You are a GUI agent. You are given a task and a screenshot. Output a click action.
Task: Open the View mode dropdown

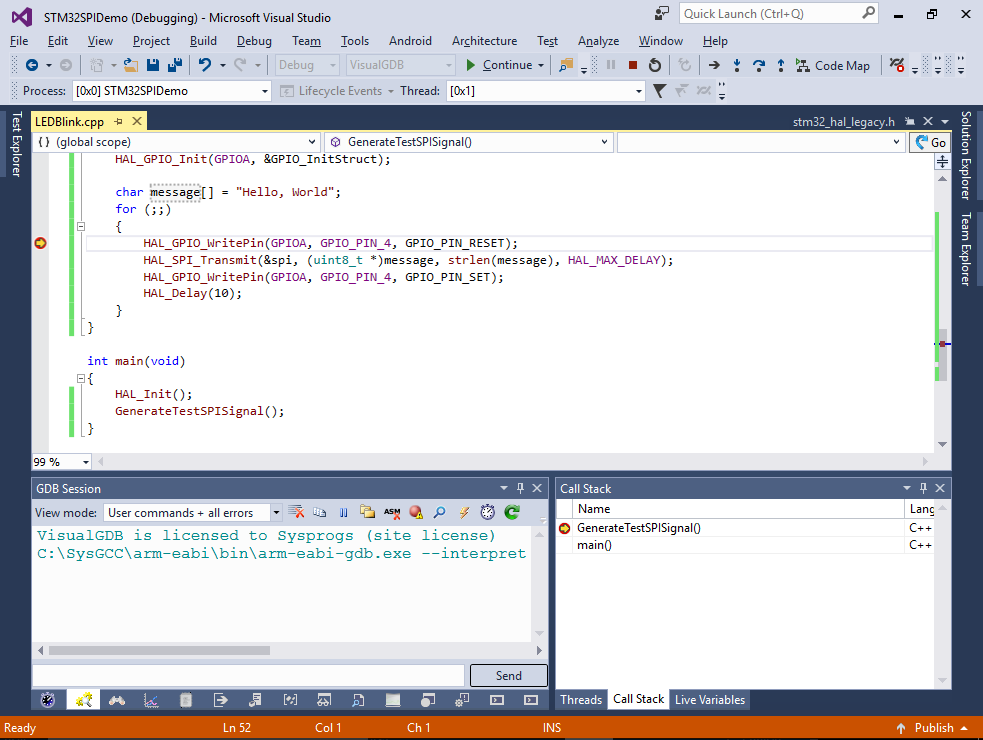point(276,513)
